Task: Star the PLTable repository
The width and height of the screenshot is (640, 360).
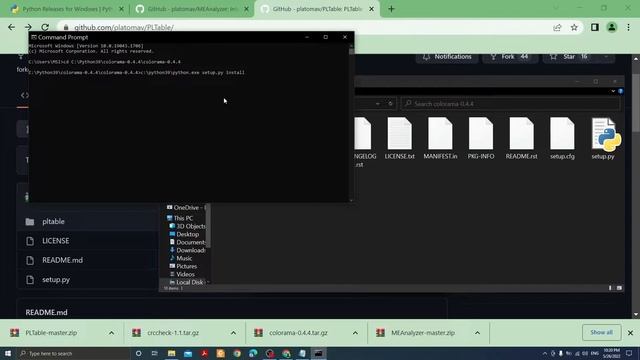Action: [x=569, y=57]
